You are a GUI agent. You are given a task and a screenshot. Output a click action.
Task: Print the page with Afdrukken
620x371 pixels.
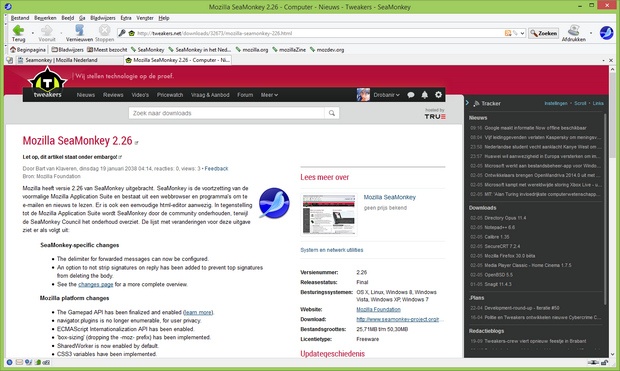(573, 33)
